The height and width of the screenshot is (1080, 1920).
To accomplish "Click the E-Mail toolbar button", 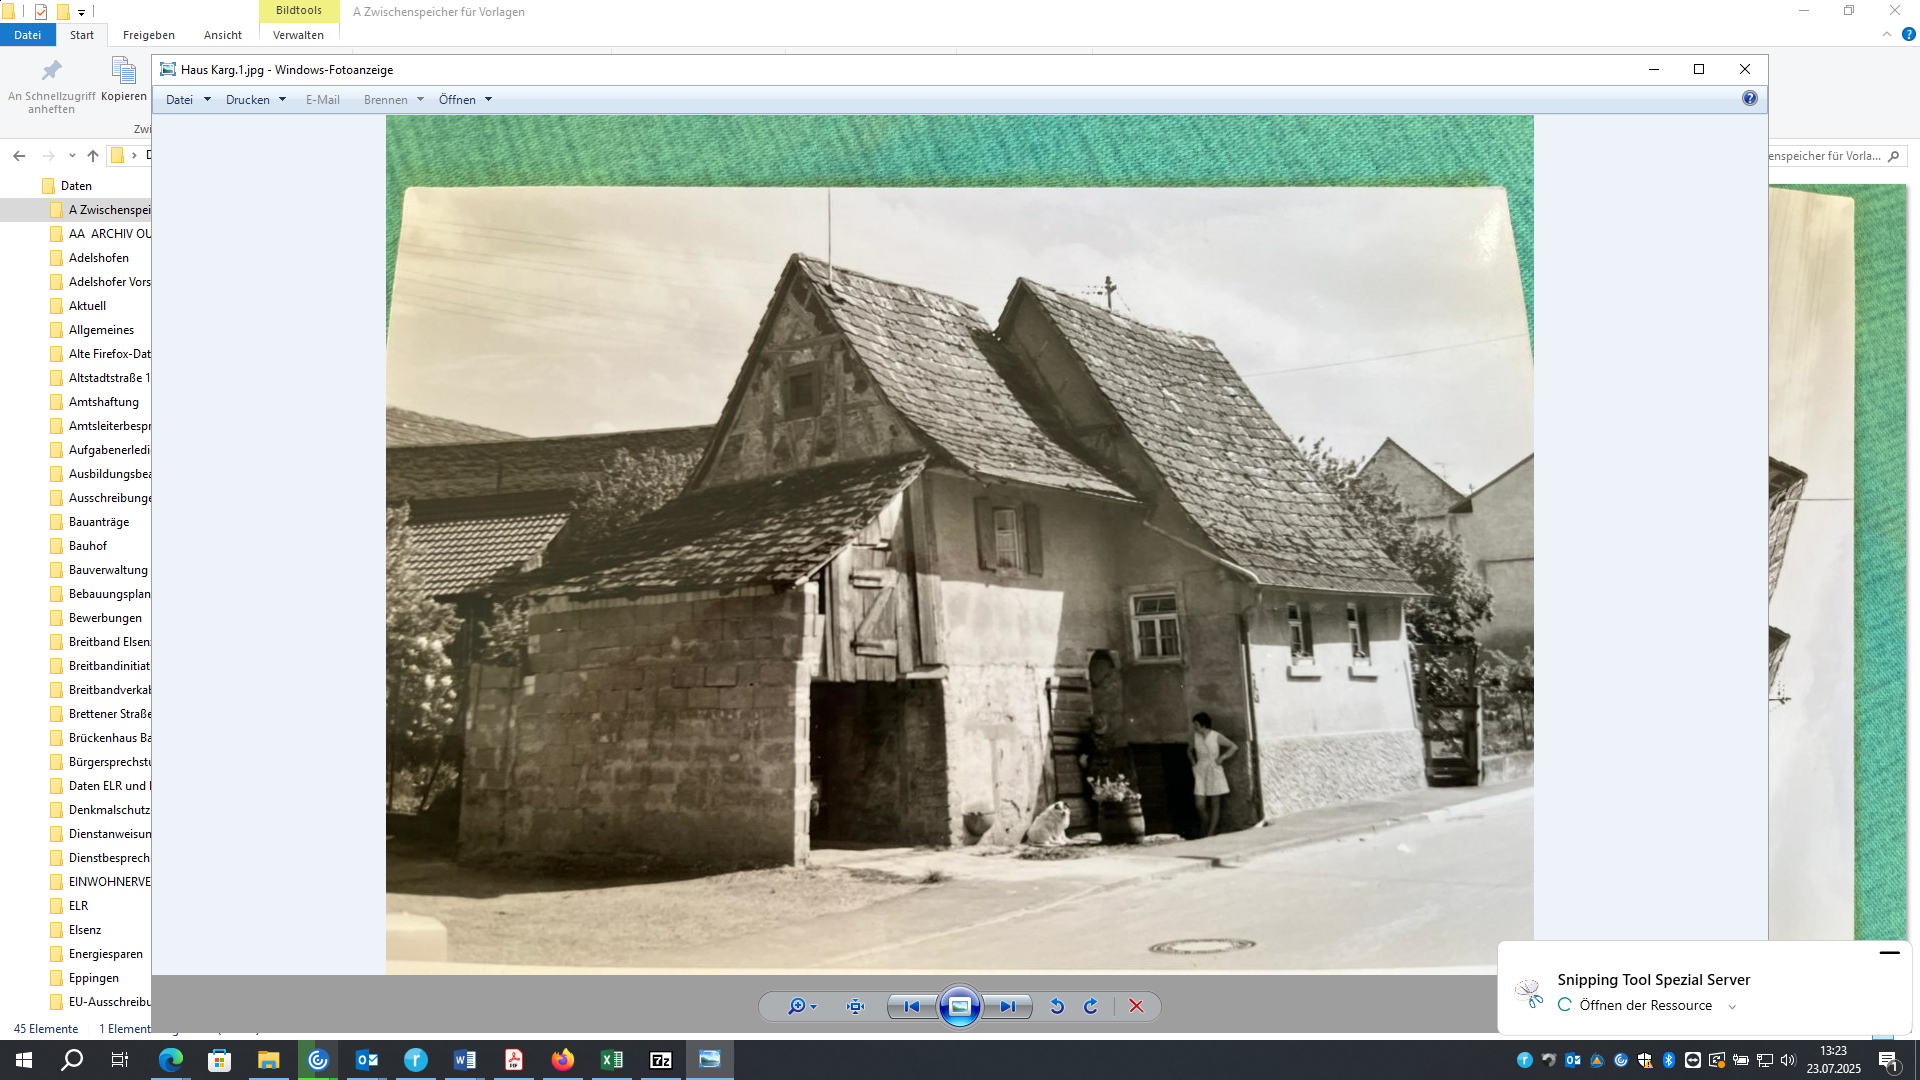I will (x=322, y=100).
